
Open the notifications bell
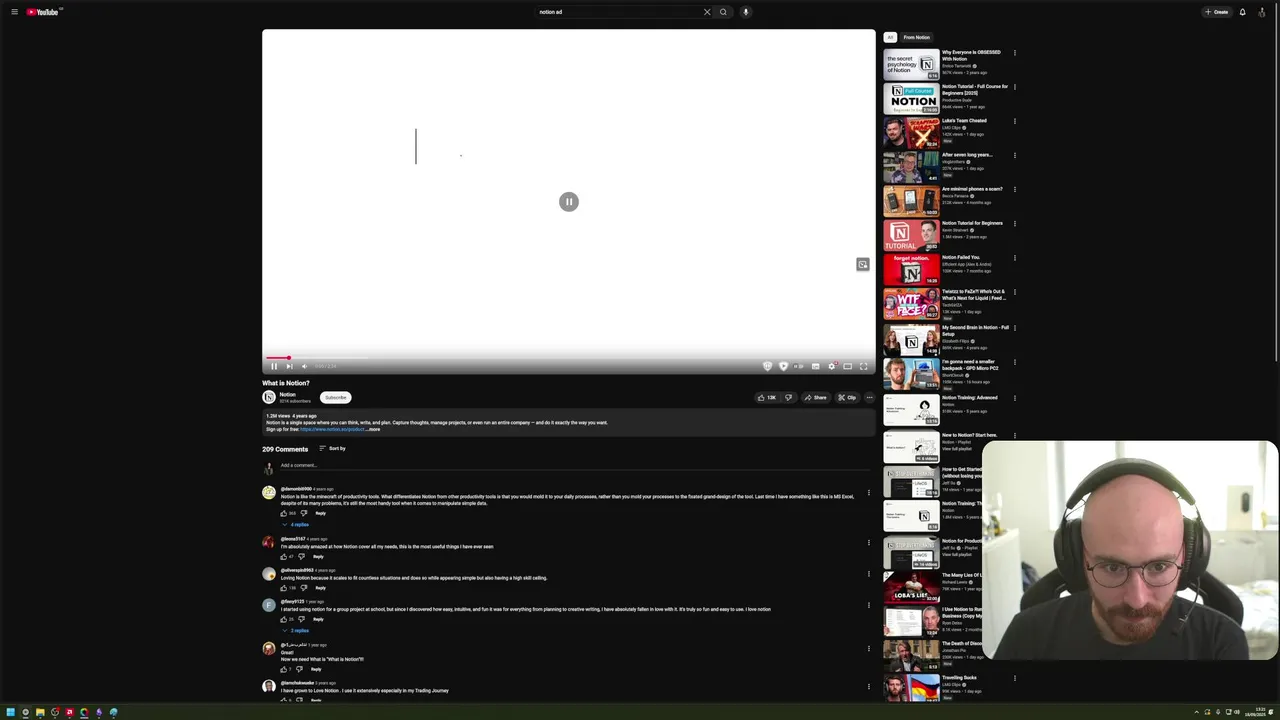coord(1243,12)
